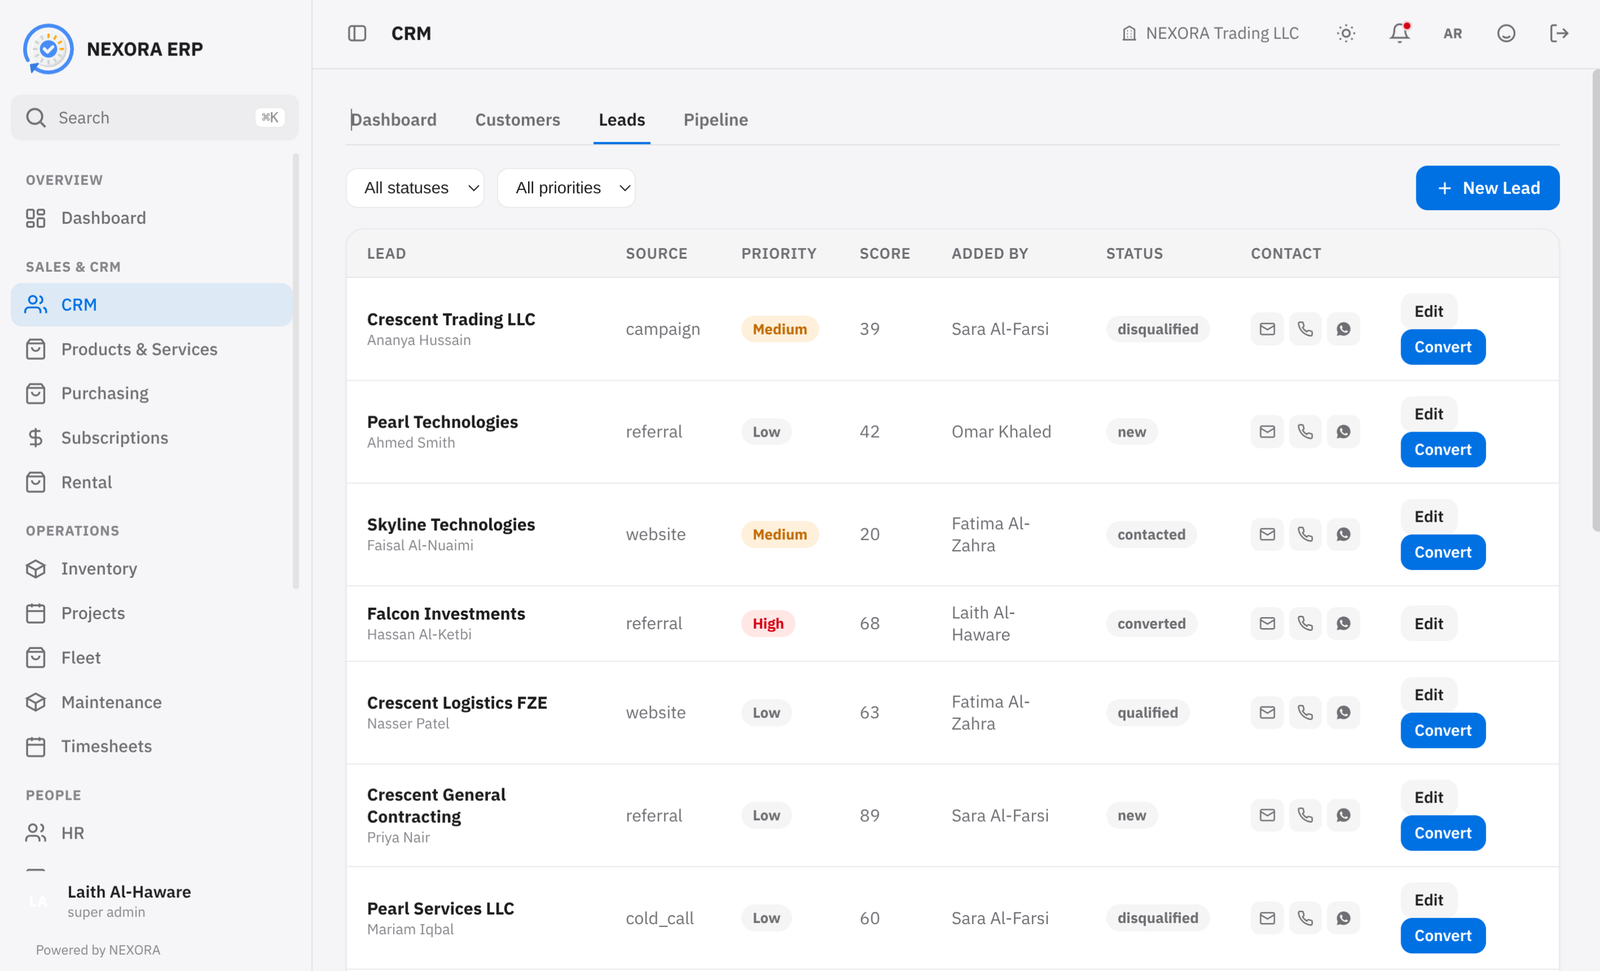1600x971 pixels.
Task: Switch to the Dashboard tab
Action: (x=394, y=120)
